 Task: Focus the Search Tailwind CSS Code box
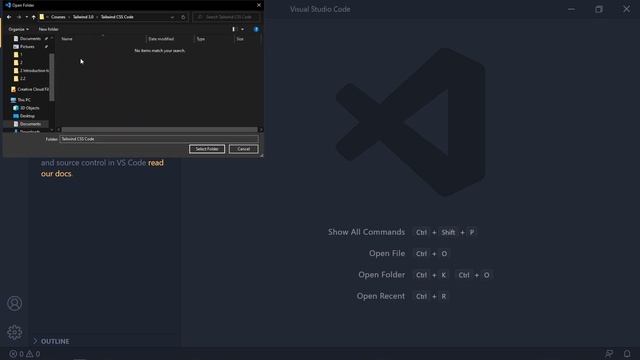(x=226, y=17)
